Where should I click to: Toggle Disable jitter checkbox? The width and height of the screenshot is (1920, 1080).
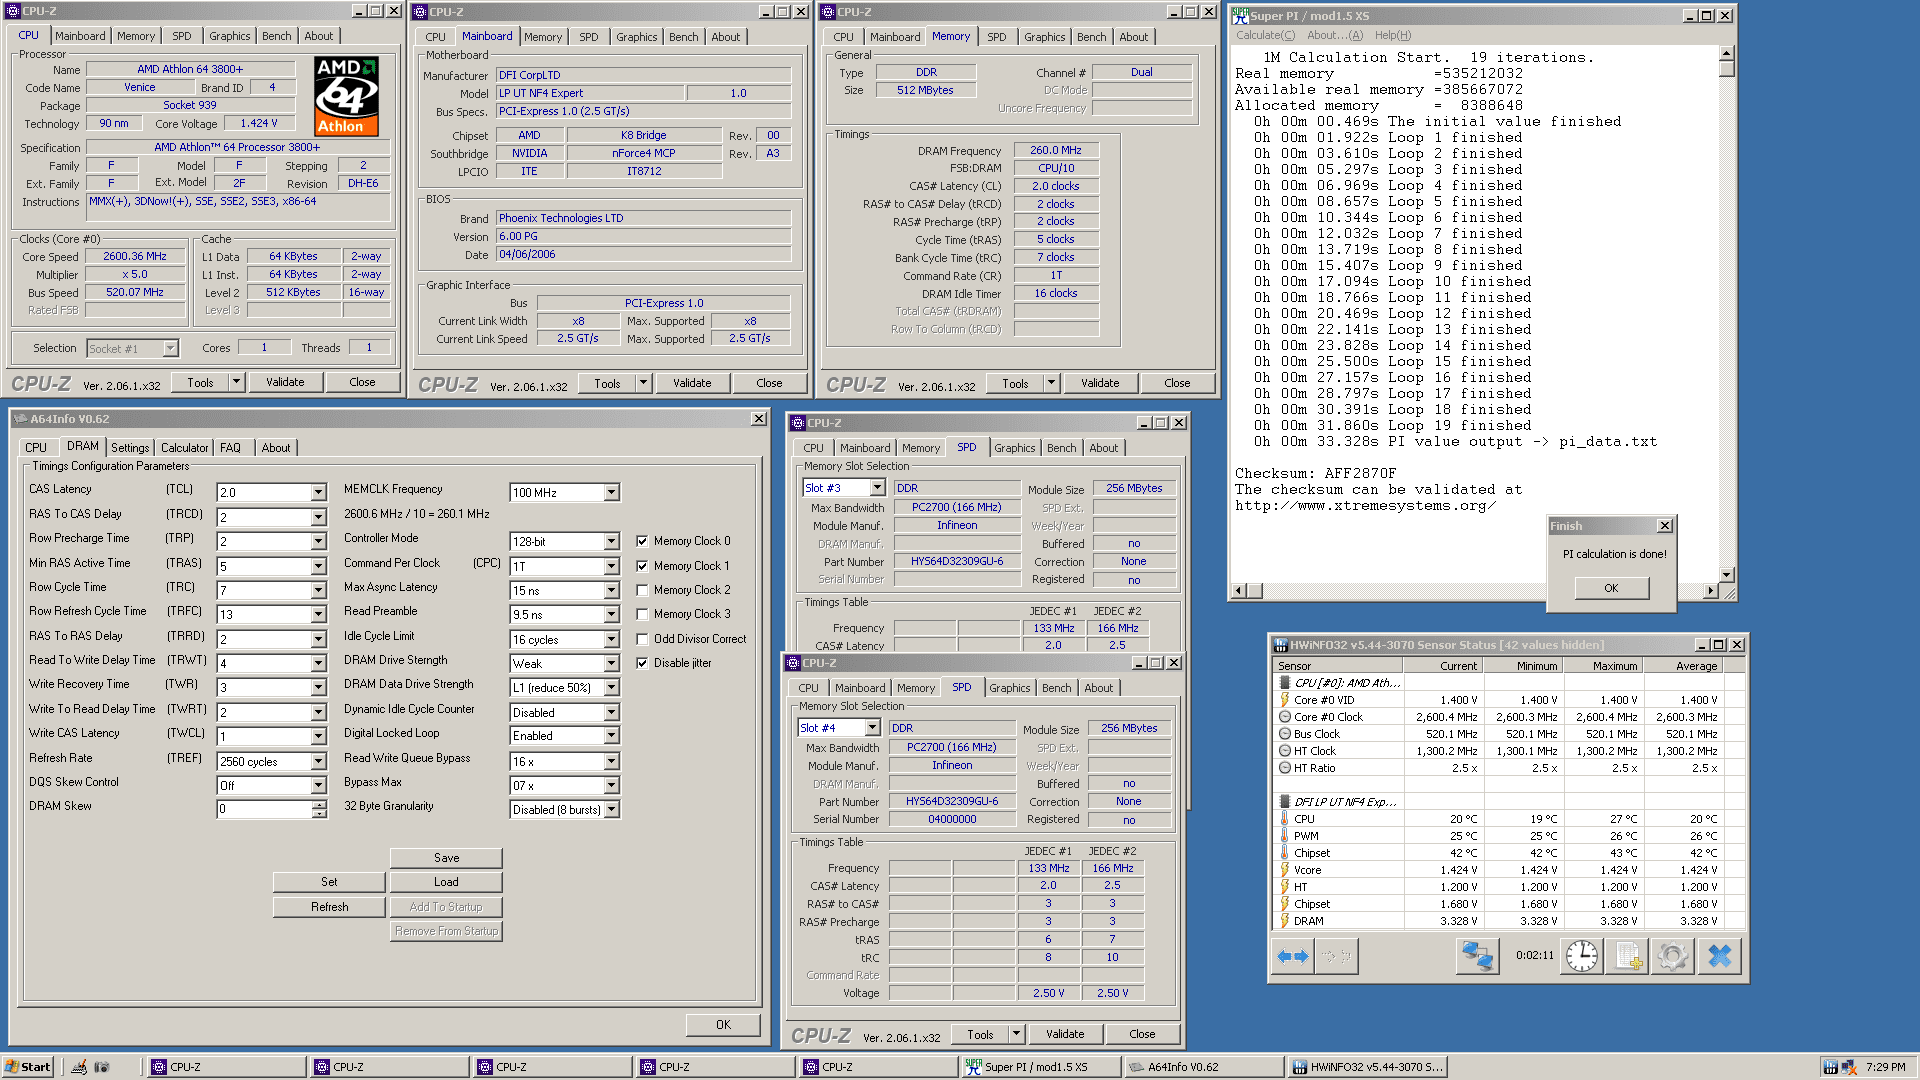642,663
